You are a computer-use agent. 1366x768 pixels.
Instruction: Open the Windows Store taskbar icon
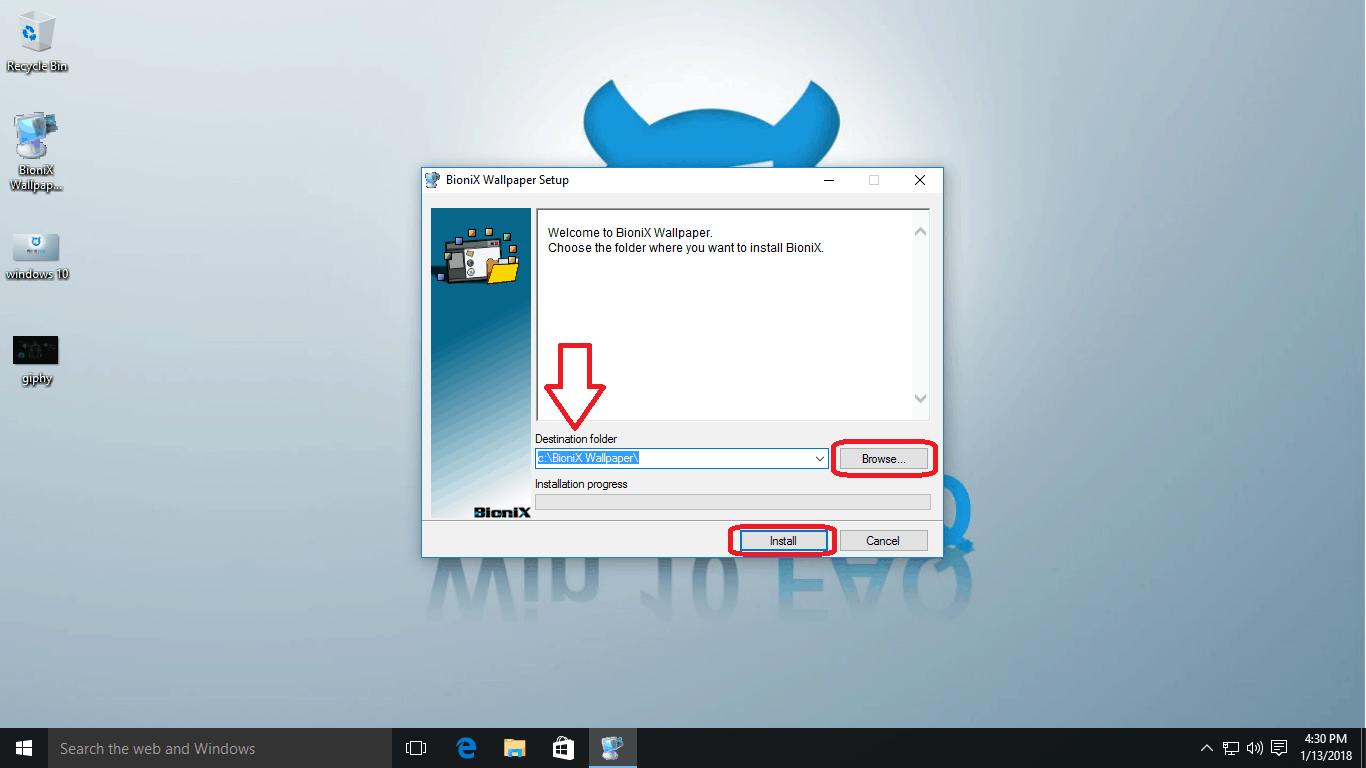coord(563,748)
